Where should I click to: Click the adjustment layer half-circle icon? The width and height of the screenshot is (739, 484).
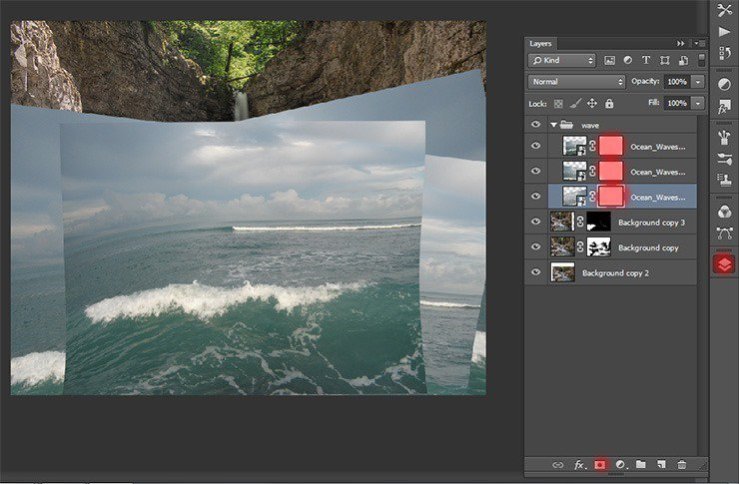(620, 465)
